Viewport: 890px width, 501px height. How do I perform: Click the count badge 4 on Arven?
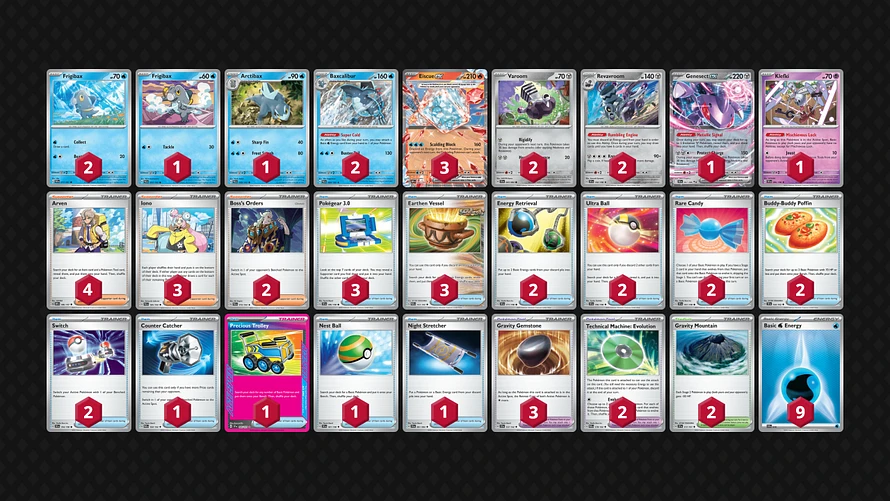tap(88, 290)
